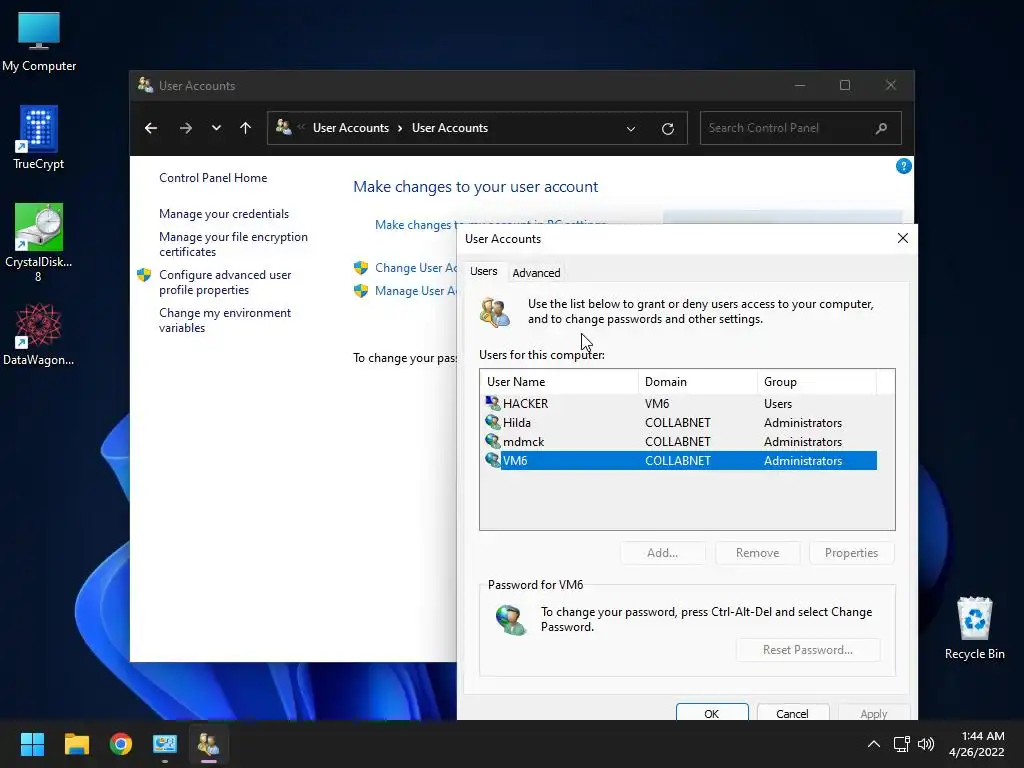Click first User Accounts breadcrumb
The image size is (1024, 768).
point(351,128)
